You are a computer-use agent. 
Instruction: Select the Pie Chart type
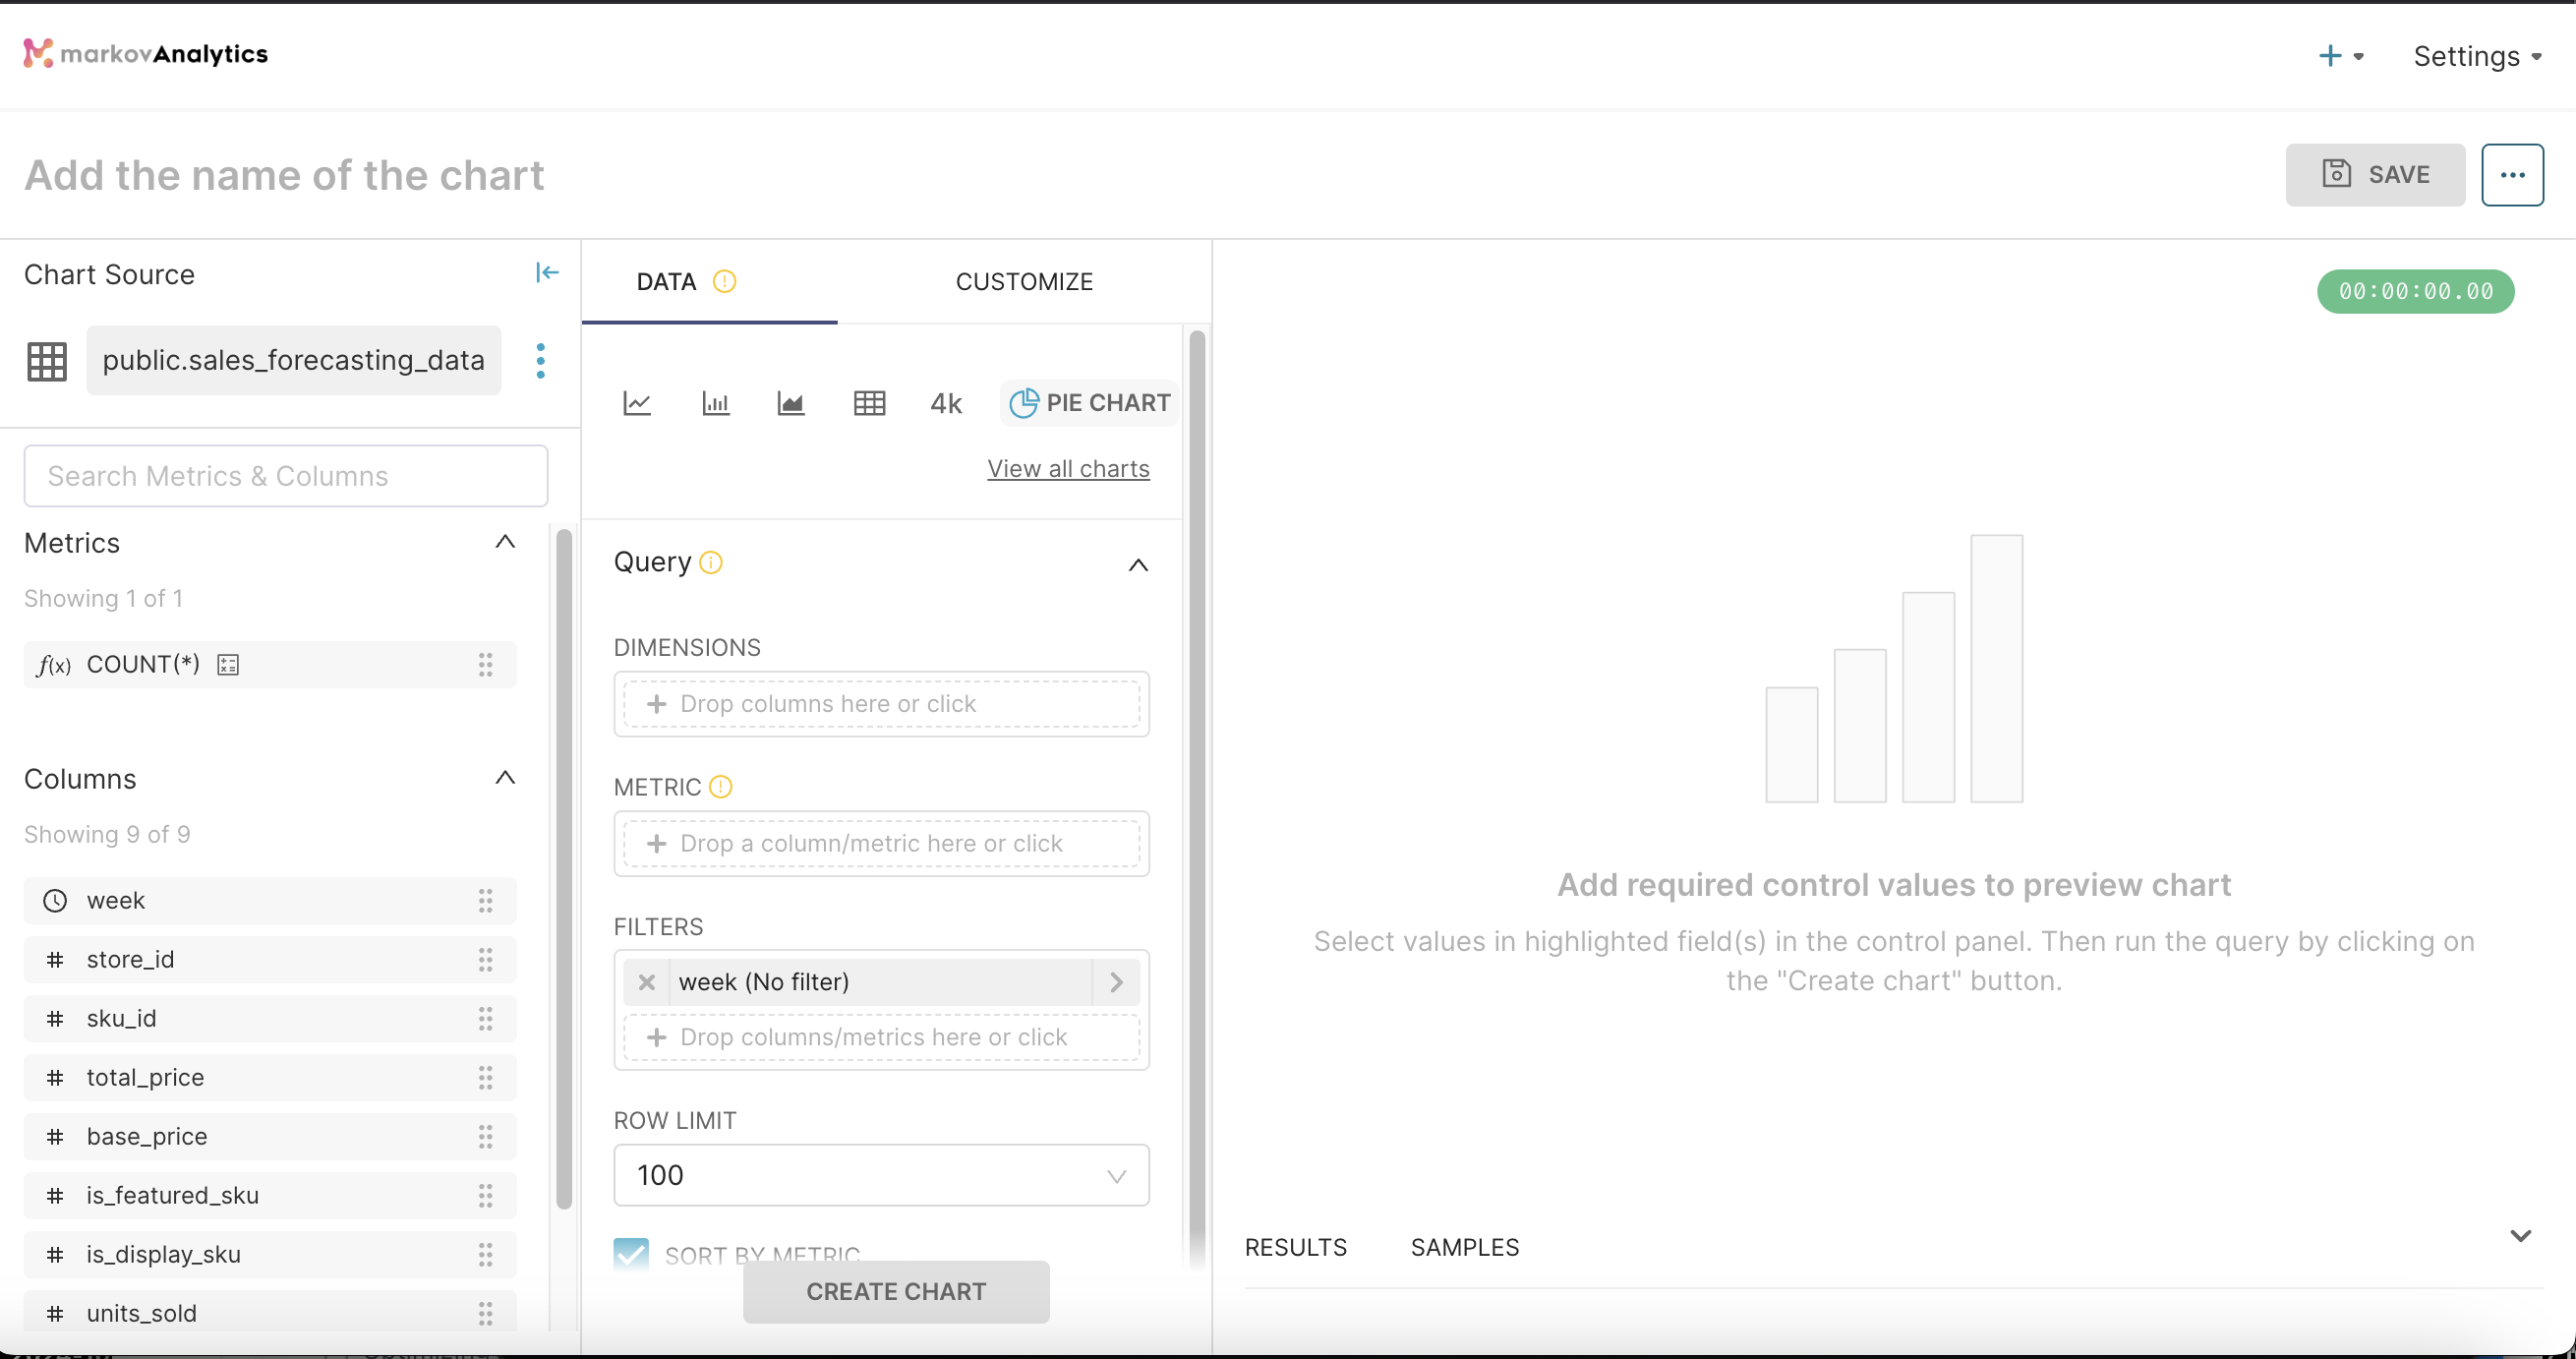tap(1089, 403)
